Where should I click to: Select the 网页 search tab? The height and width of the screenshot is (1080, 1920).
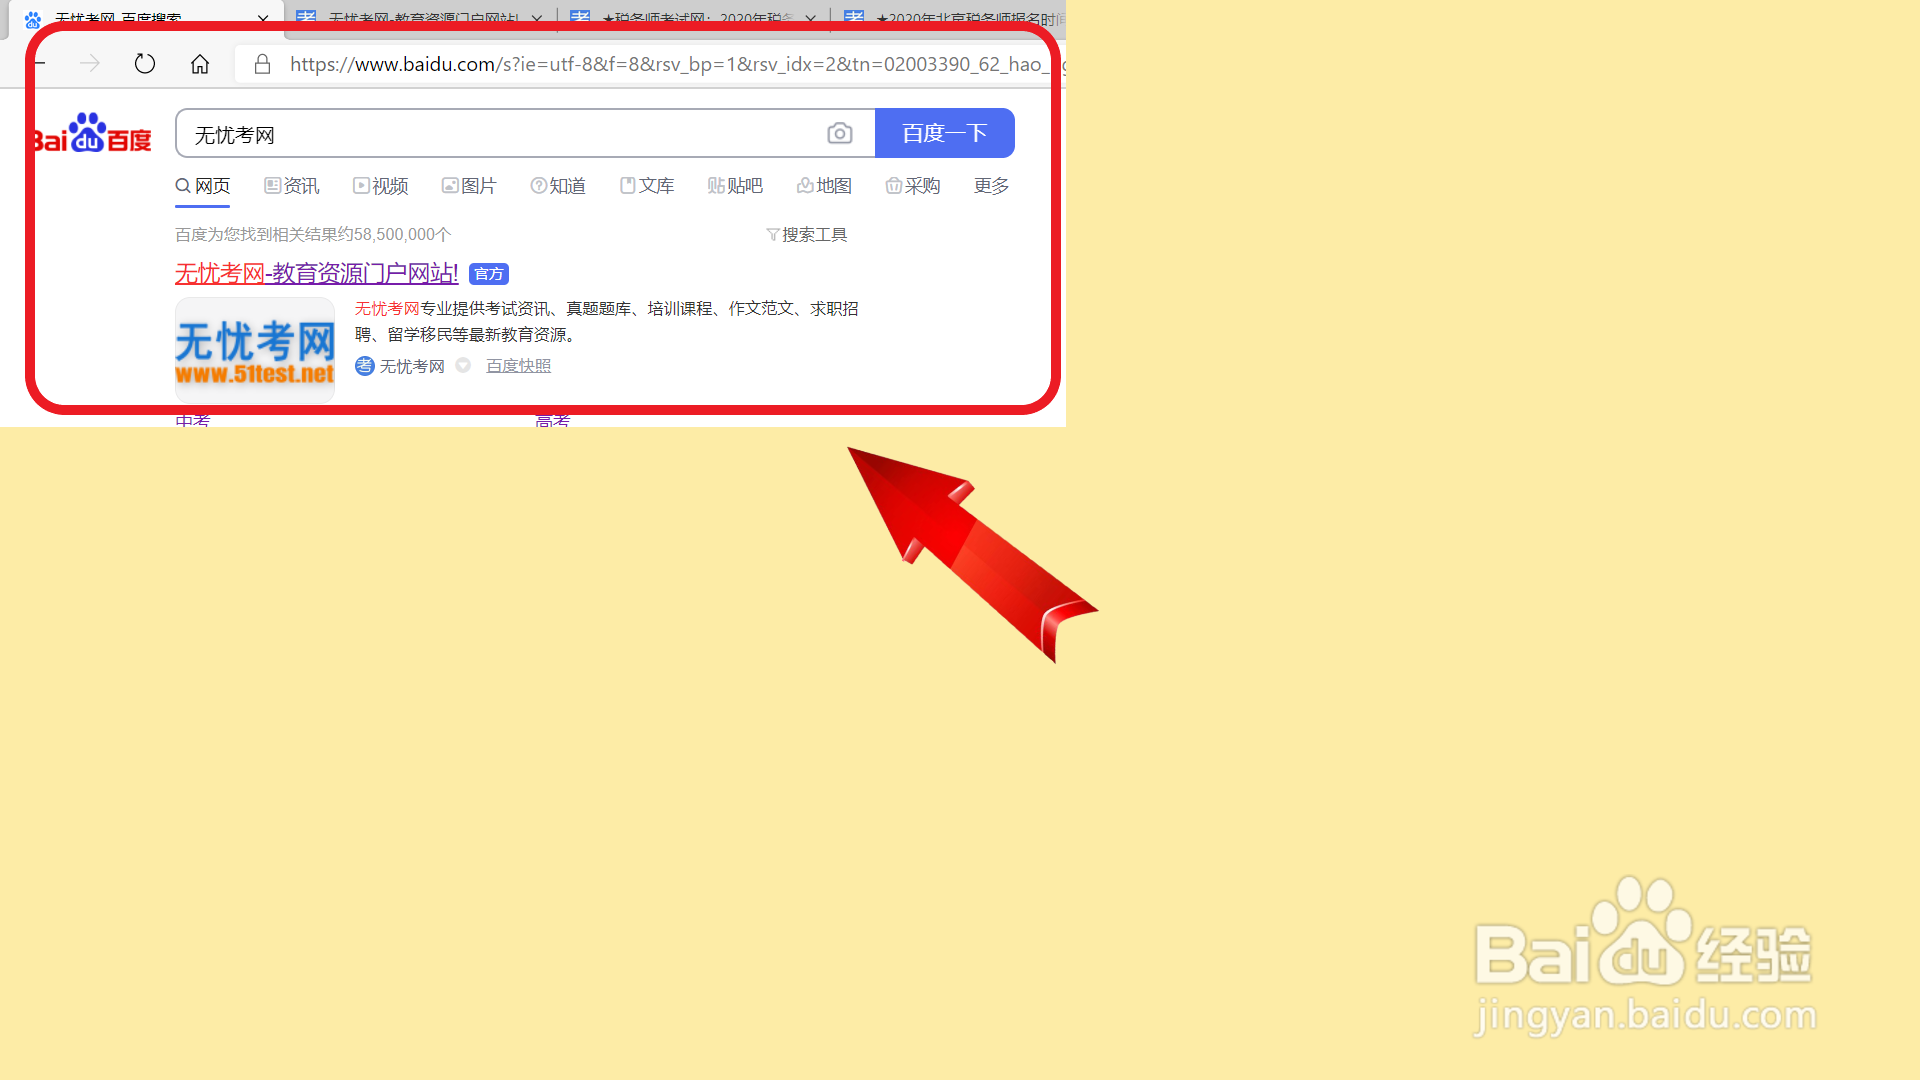pyautogui.click(x=203, y=186)
